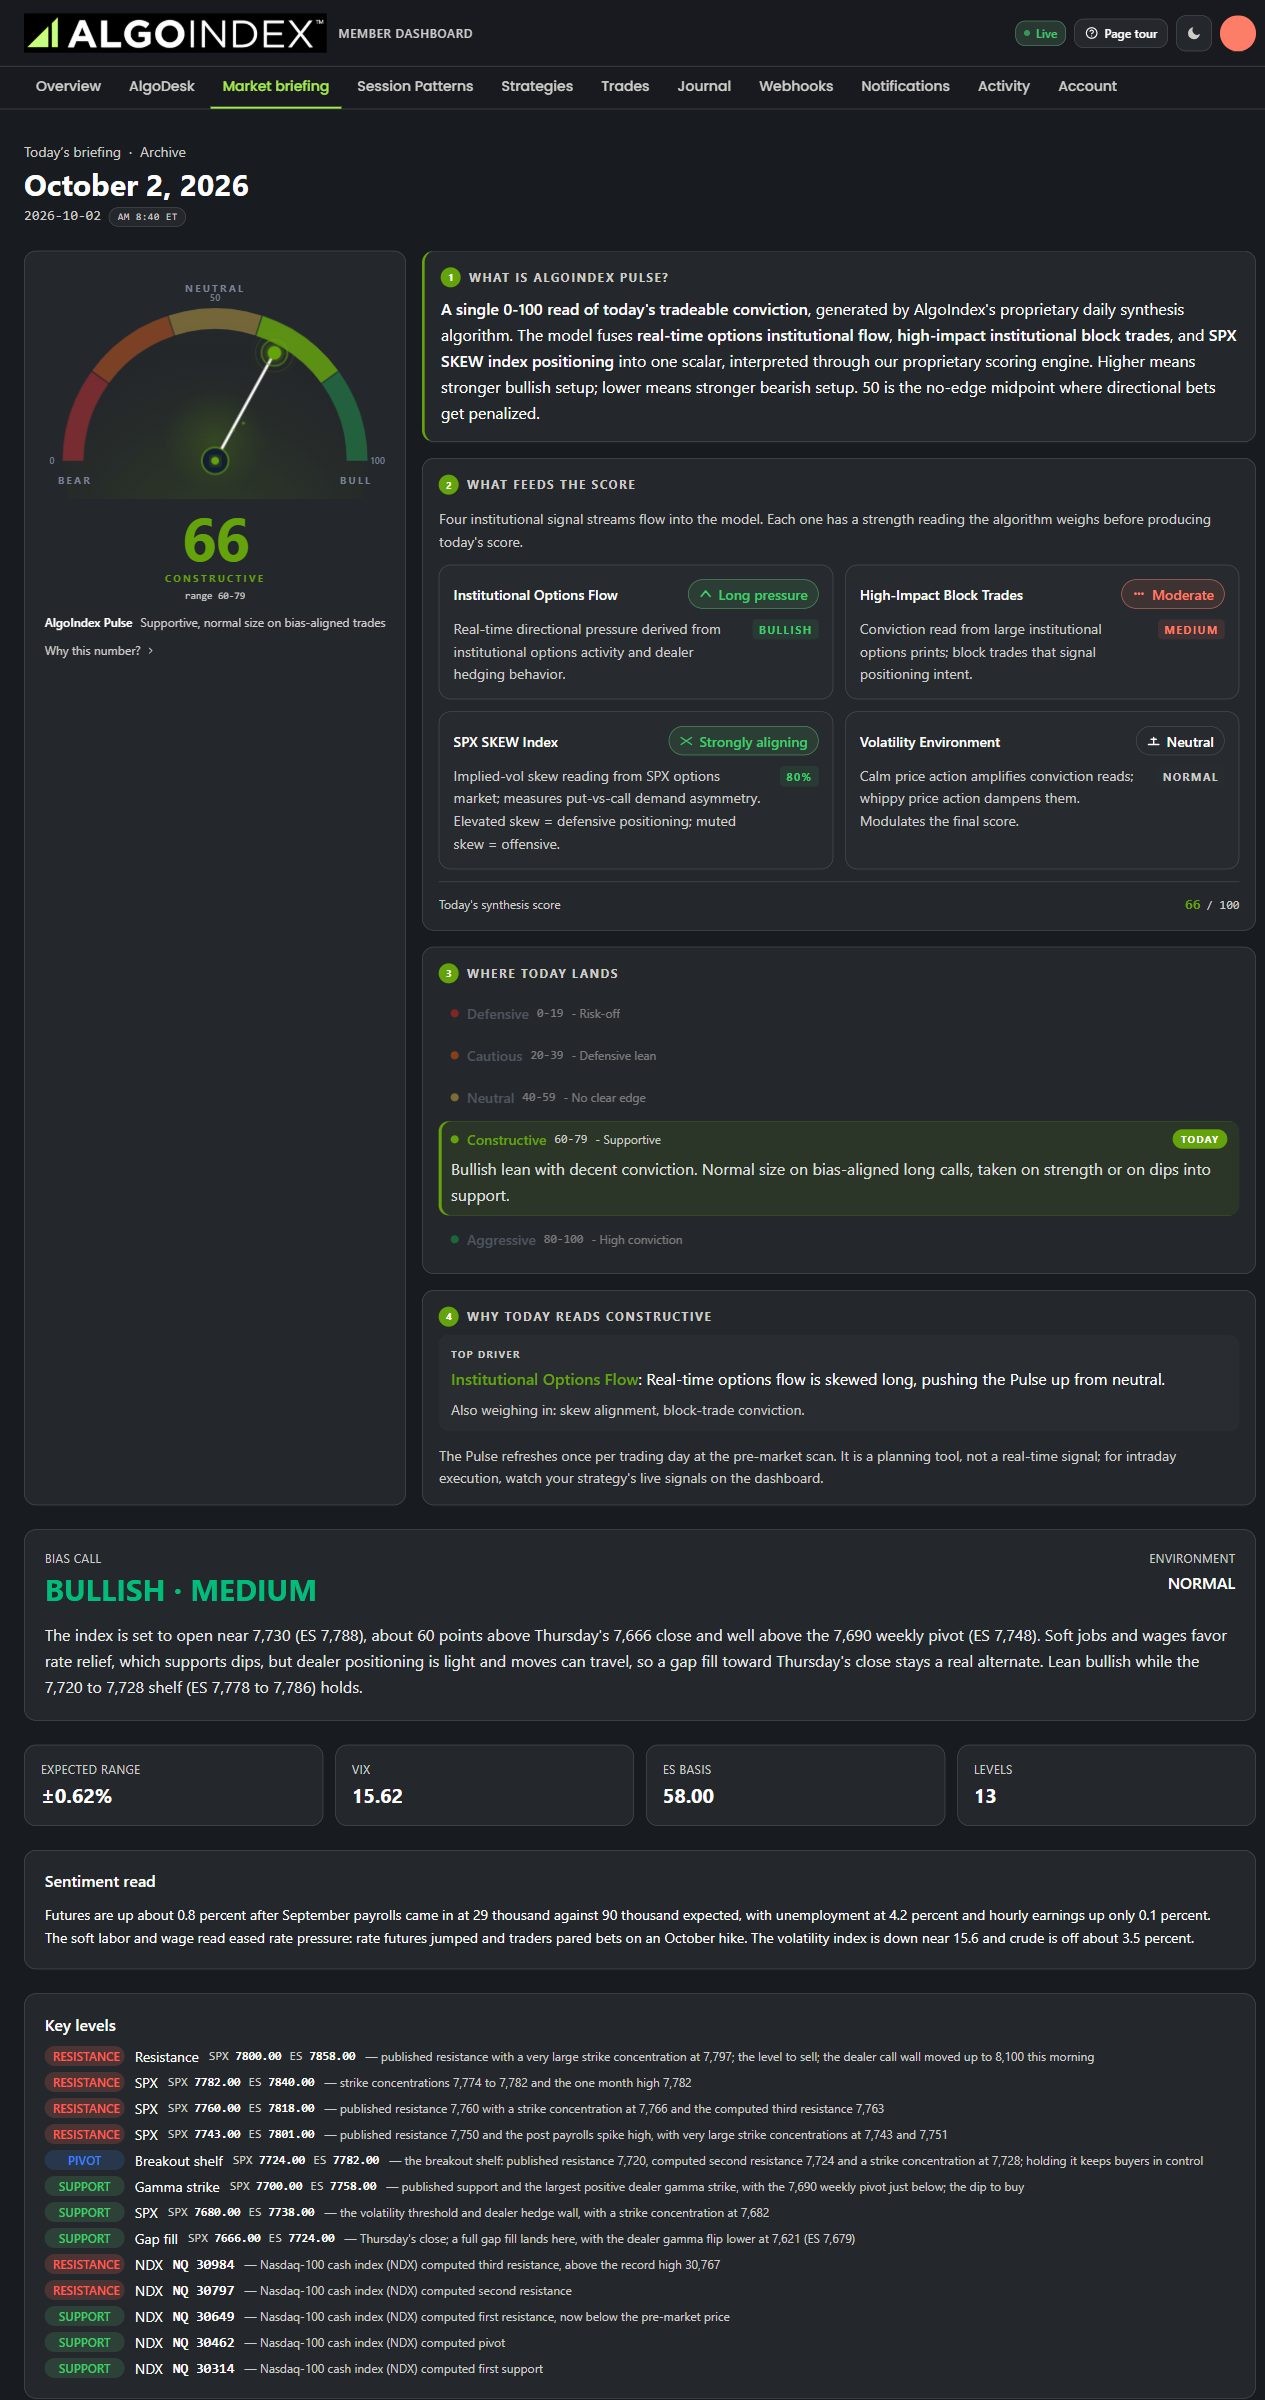Click the Neutral volatility badge
The width and height of the screenshot is (1265, 2400).
pyautogui.click(x=1180, y=742)
